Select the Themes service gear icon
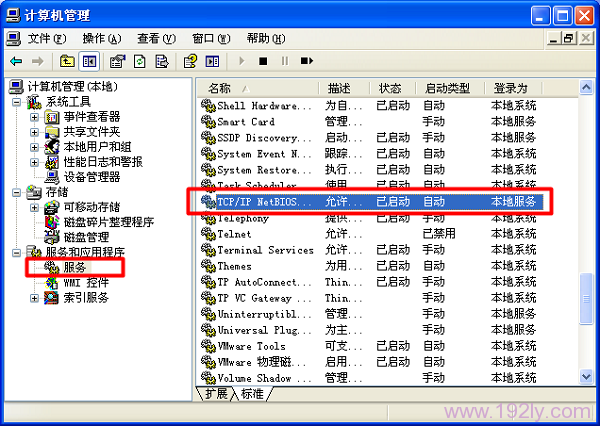This screenshot has height=426, width=600. (x=208, y=266)
